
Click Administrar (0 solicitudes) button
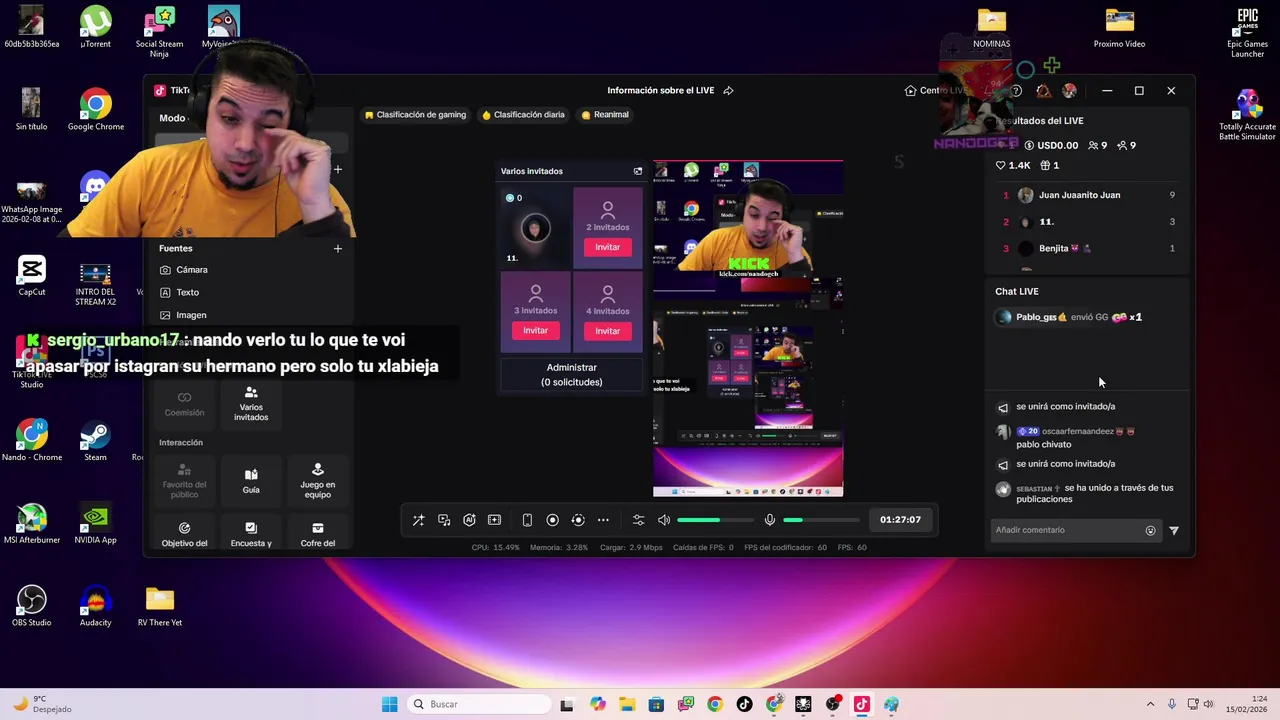point(571,375)
